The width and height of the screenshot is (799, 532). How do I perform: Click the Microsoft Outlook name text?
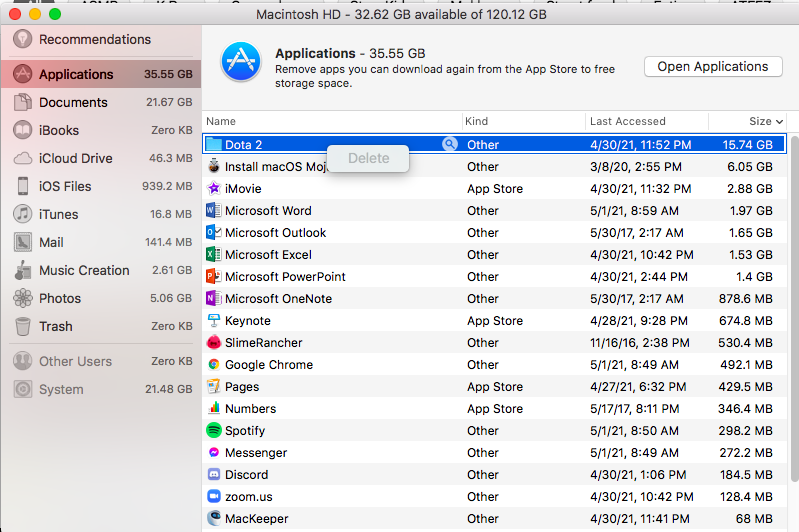click(276, 232)
